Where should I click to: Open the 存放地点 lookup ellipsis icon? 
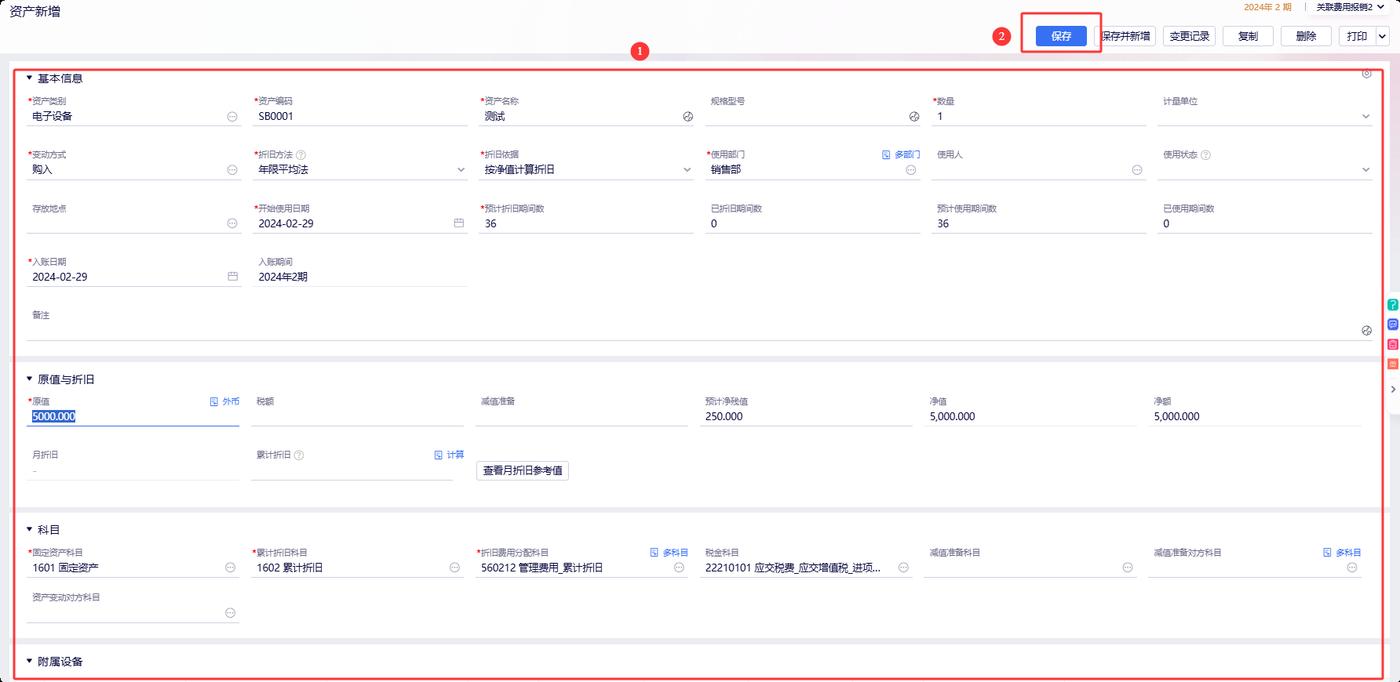(x=232, y=224)
